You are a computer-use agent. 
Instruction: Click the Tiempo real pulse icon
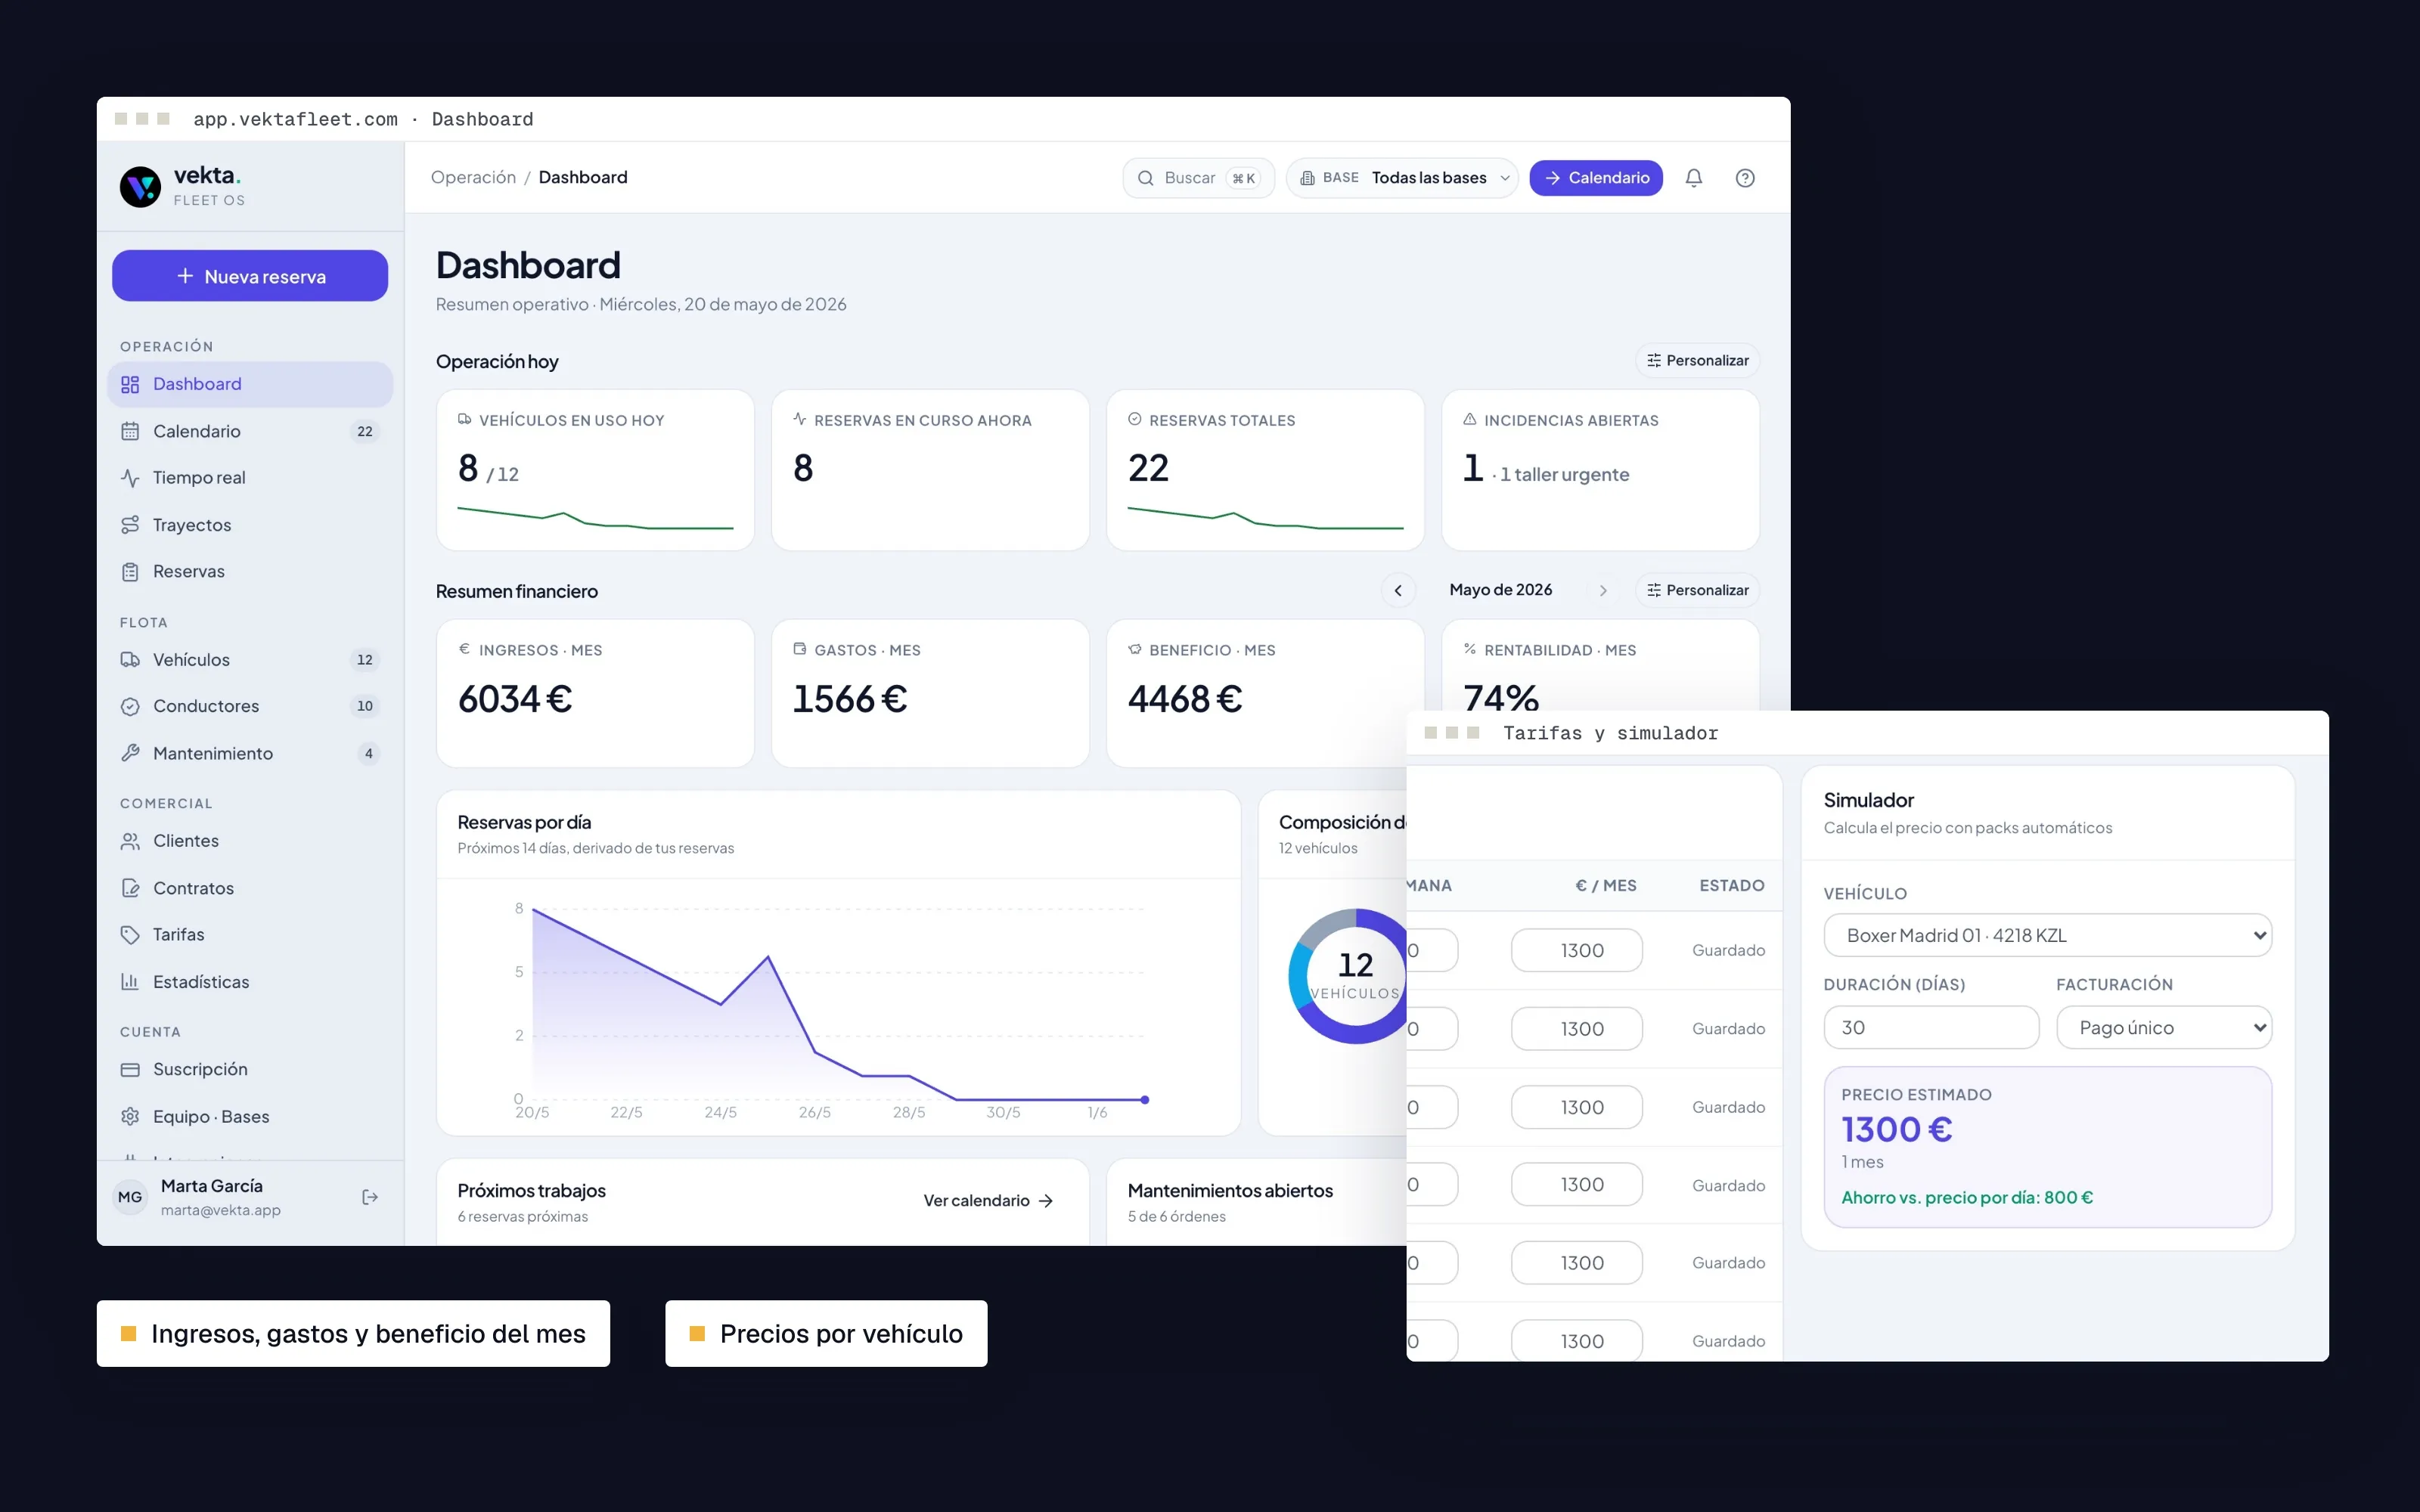point(130,478)
